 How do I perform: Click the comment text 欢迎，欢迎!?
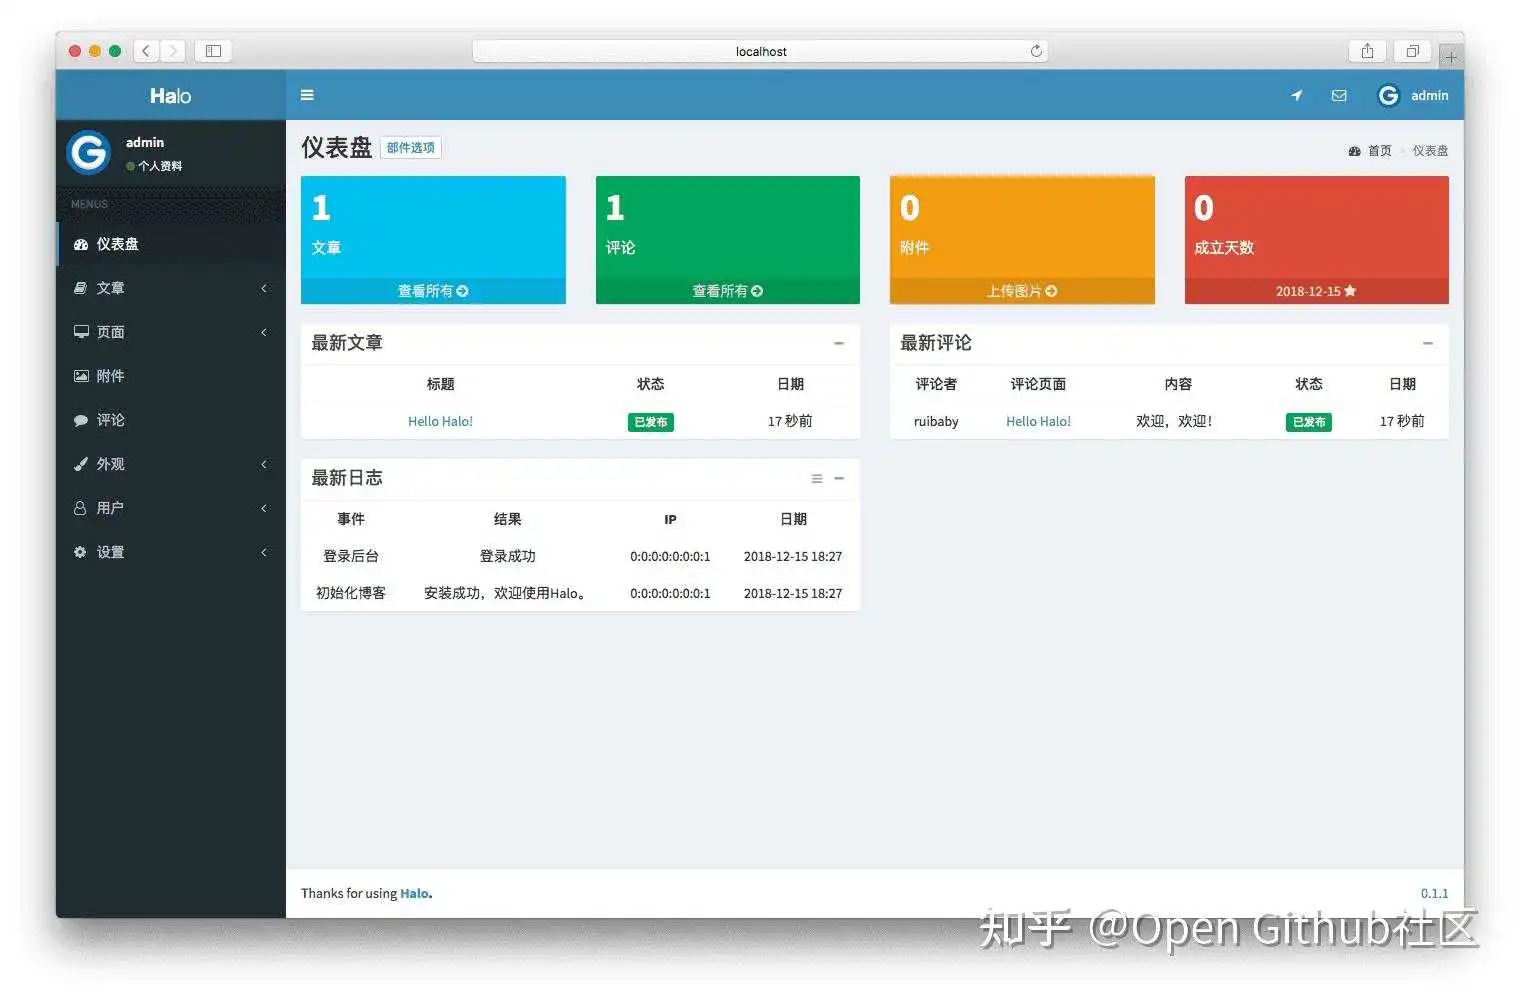[x=1174, y=422]
